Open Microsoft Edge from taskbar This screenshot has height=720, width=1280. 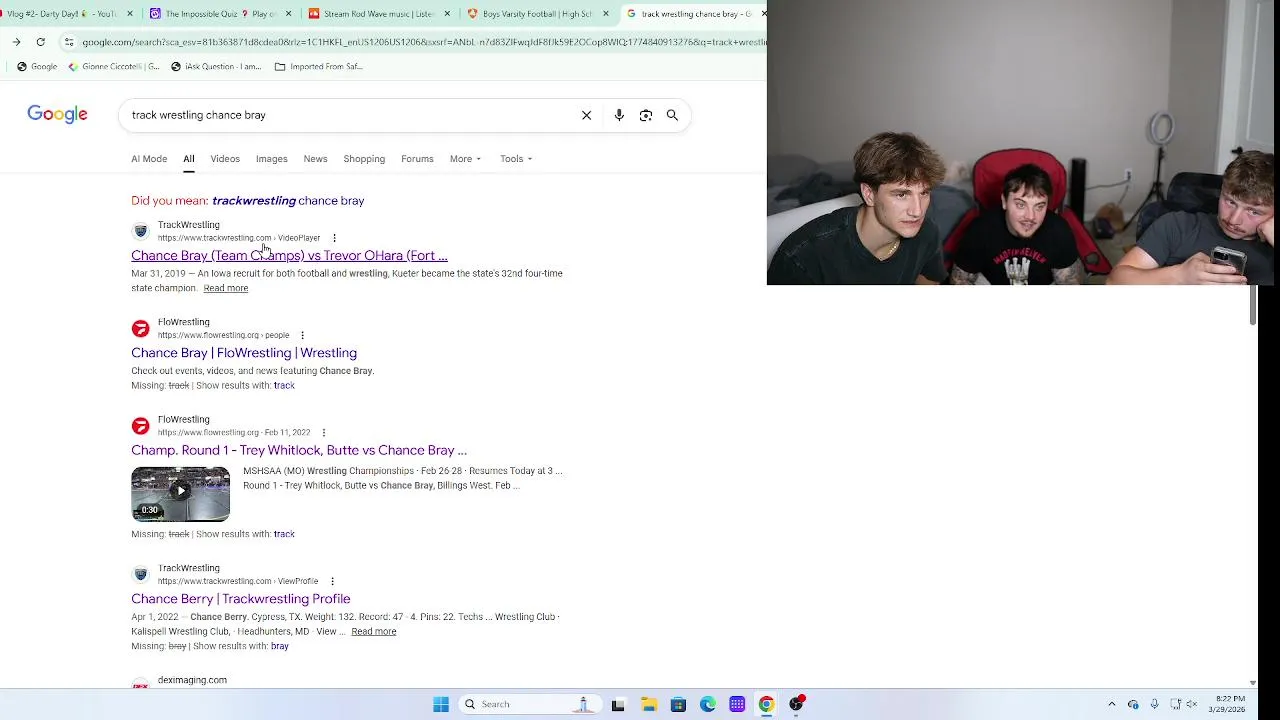(708, 704)
